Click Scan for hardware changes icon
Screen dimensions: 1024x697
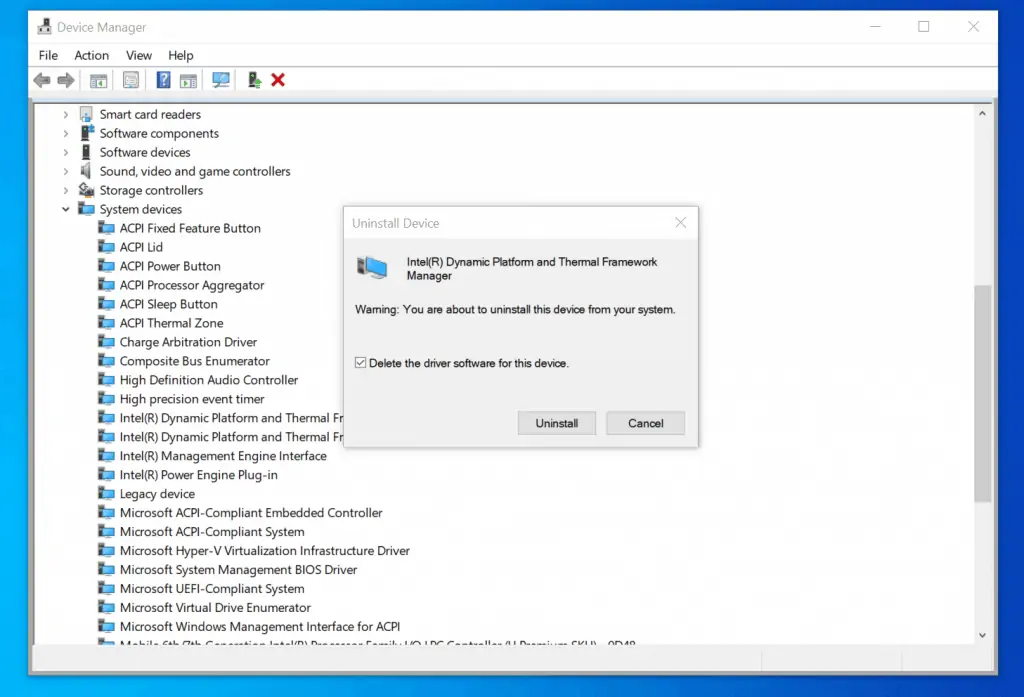tap(221, 80)
